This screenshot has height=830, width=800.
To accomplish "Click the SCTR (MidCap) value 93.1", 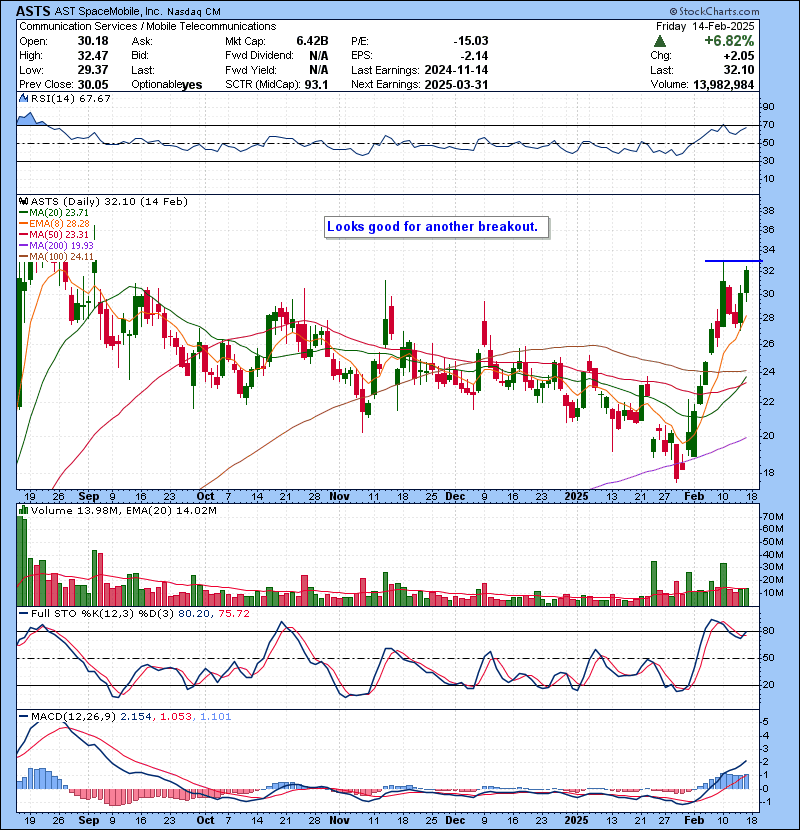I will point(316,84).
